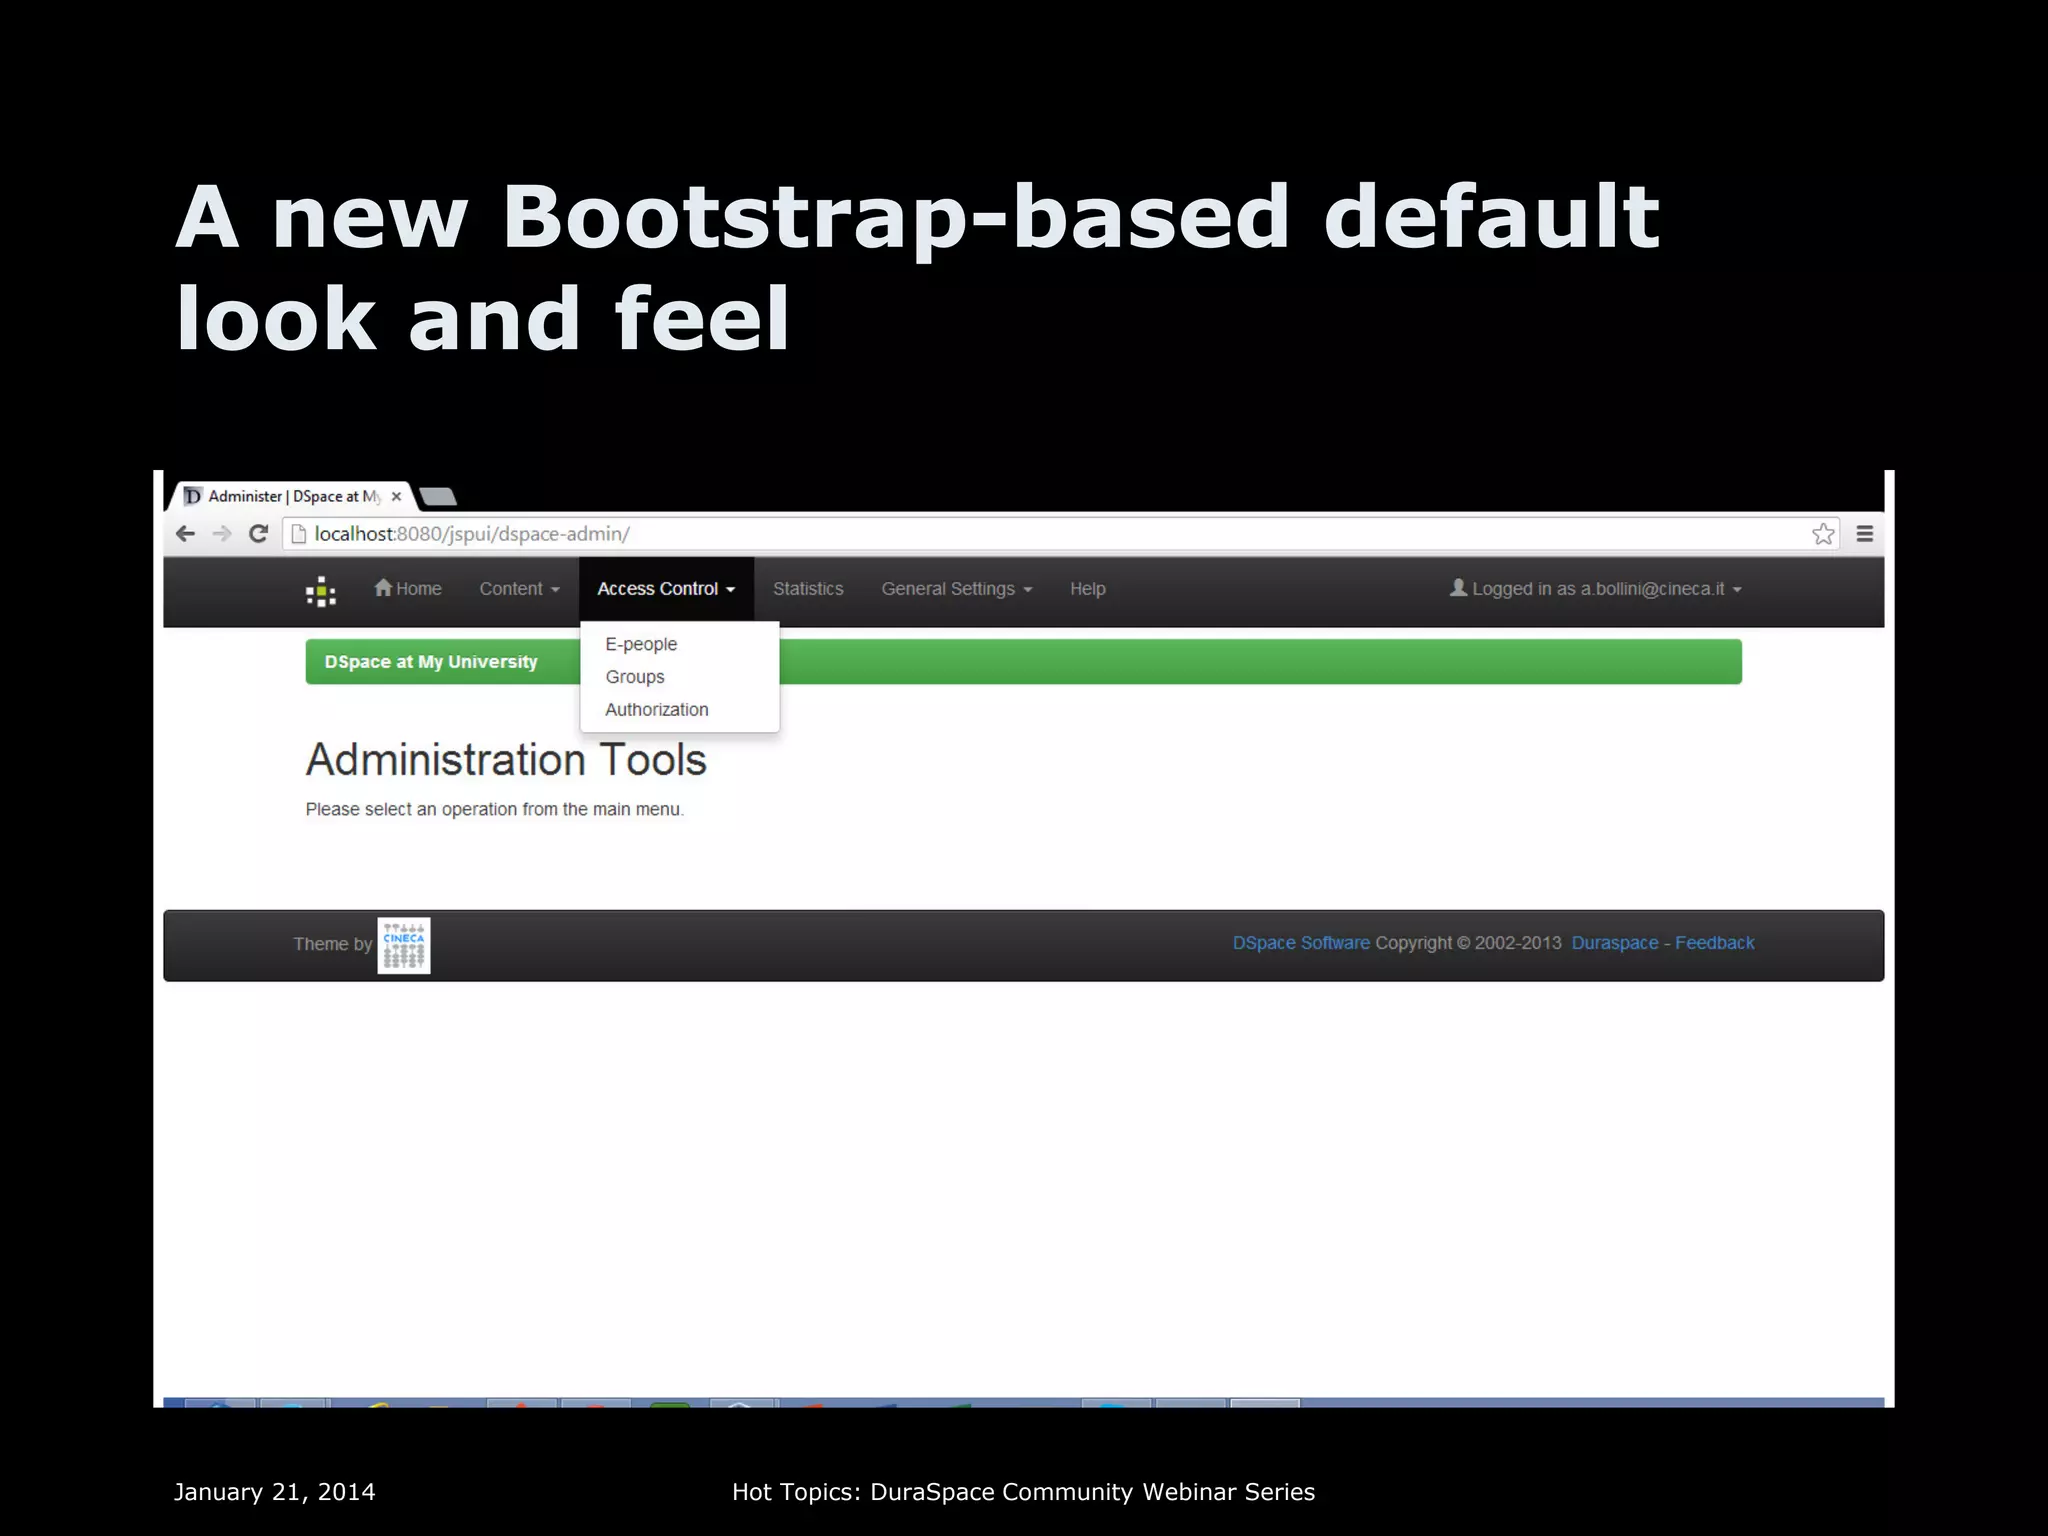This screenshot has height=1536, width=2048.
Task: Select Groups from the dropdown
Action: tap(635, 677)
